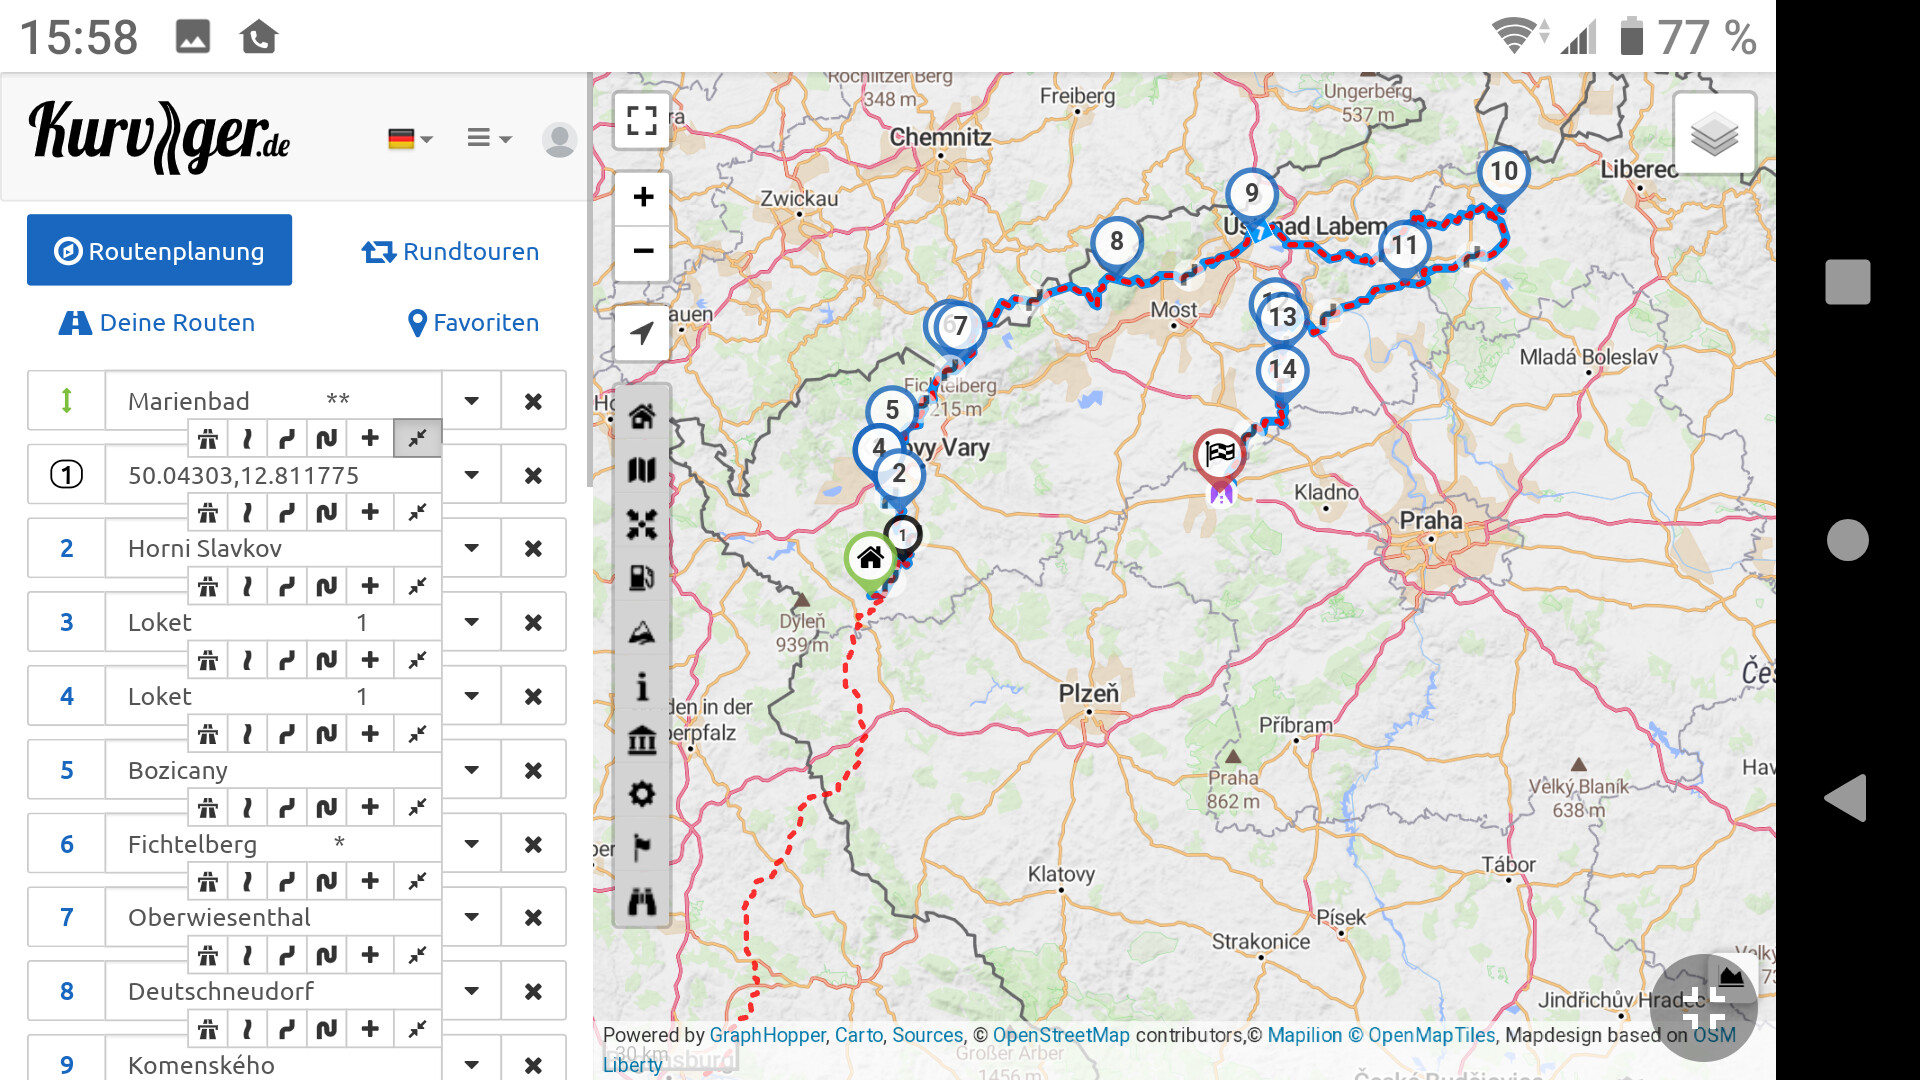The height and width of the screenshot is (1080, 1920).
Task: Click the collapse arrows icon in sidebar
Action: click(642, 524)
